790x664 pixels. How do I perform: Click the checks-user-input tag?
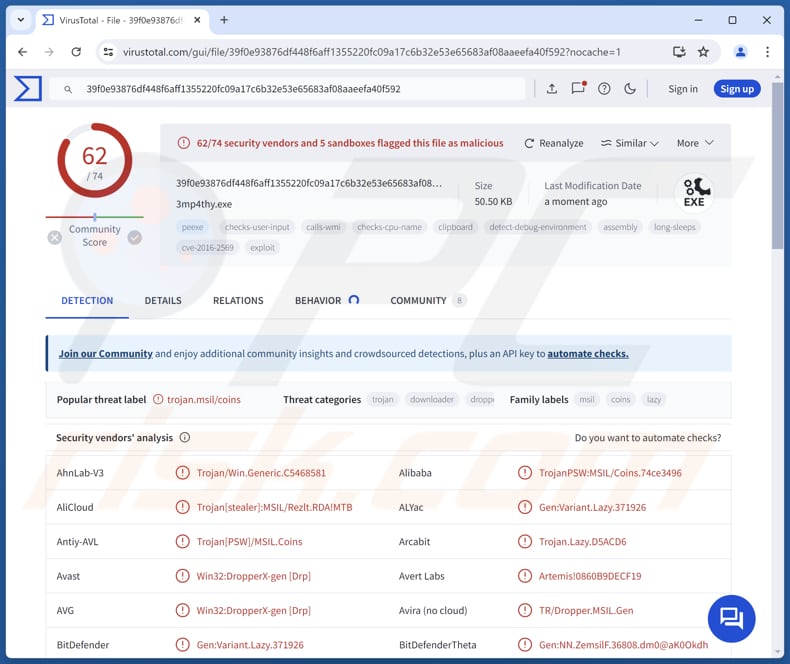(x=257, y=227)
